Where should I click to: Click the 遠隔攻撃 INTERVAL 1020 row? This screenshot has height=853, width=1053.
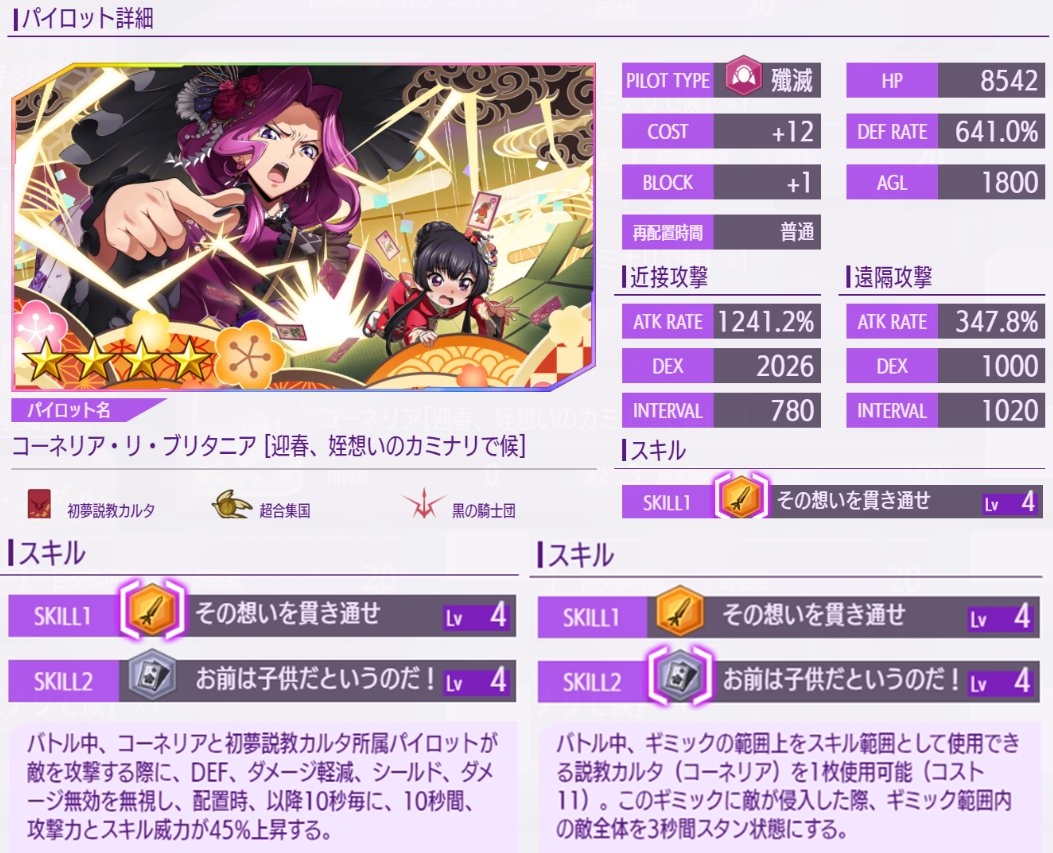coord(946,410)
